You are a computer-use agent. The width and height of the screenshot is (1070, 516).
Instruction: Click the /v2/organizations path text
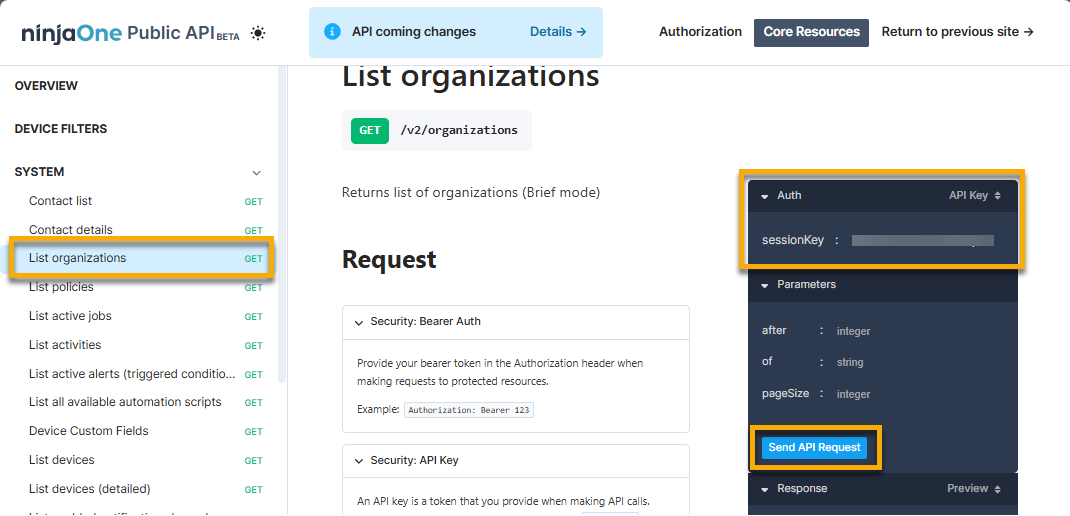coord(459,130)
